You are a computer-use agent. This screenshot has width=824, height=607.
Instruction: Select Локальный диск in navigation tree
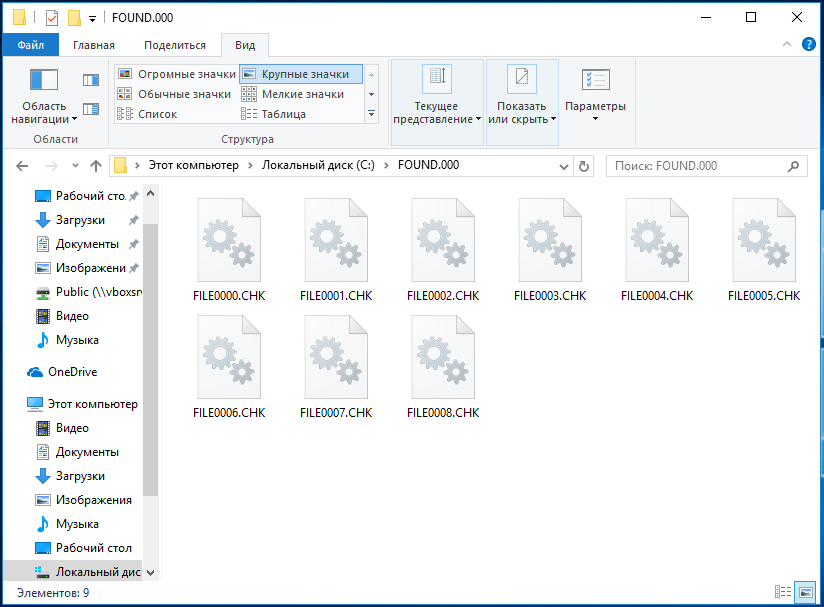point(74,571)
